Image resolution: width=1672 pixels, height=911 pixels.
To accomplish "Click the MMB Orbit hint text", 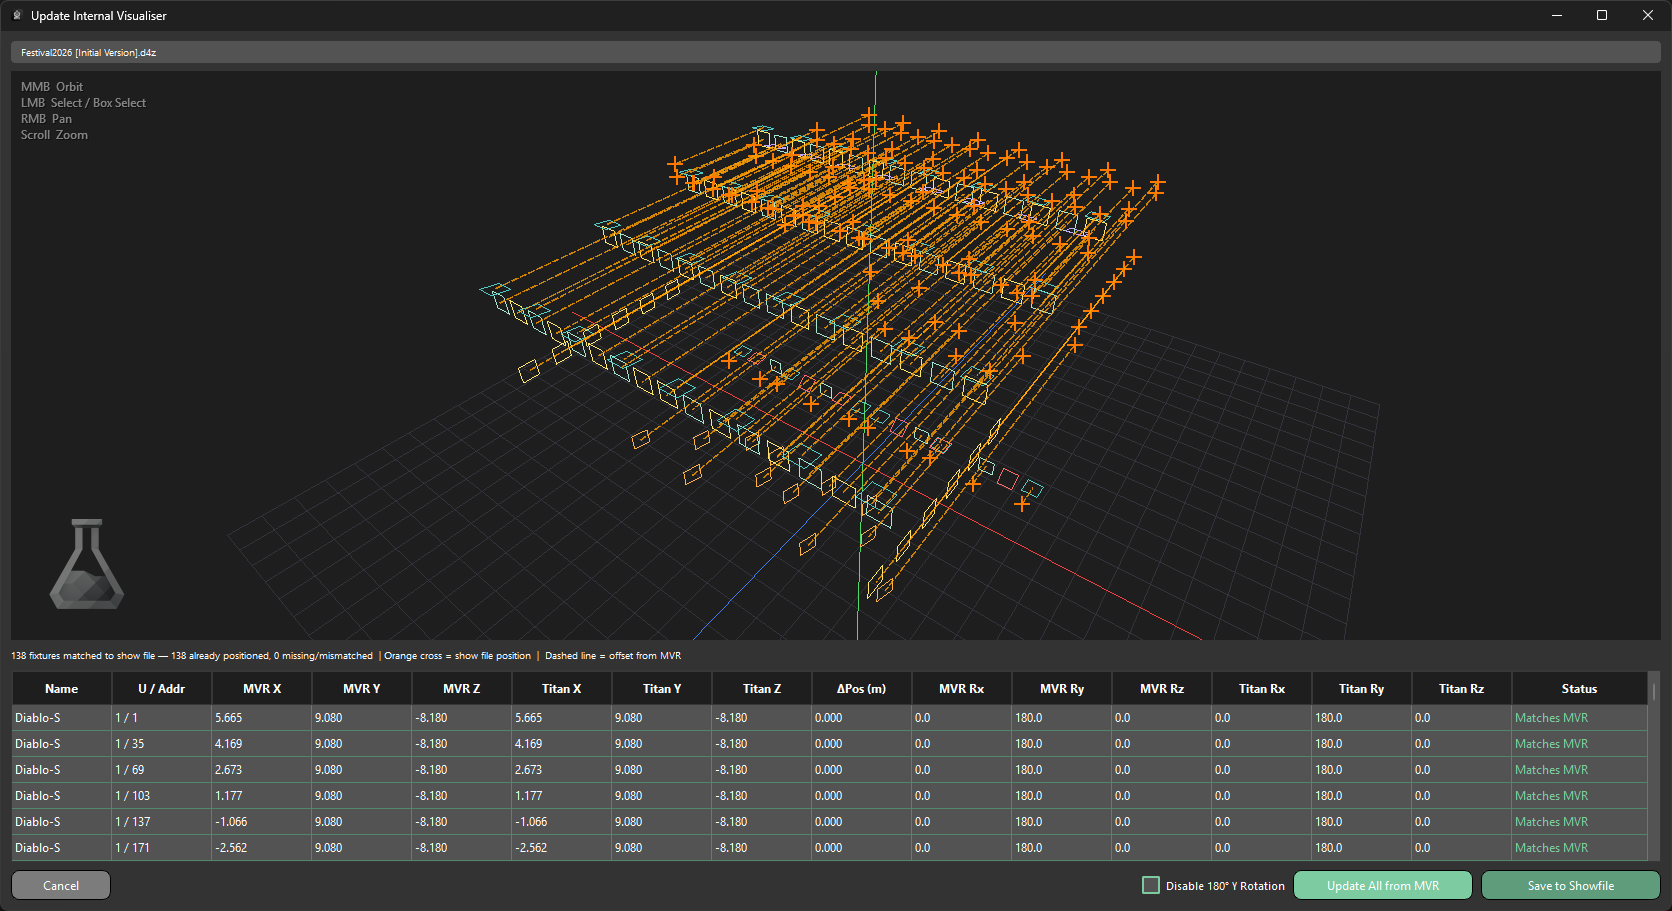I will [x=52, y=87].
